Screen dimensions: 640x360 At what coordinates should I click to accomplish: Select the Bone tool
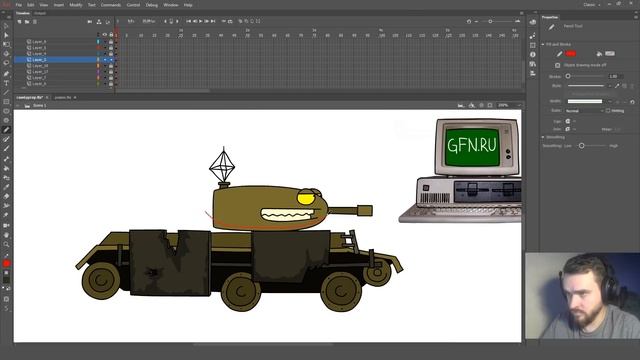click(x=6, y=159)
